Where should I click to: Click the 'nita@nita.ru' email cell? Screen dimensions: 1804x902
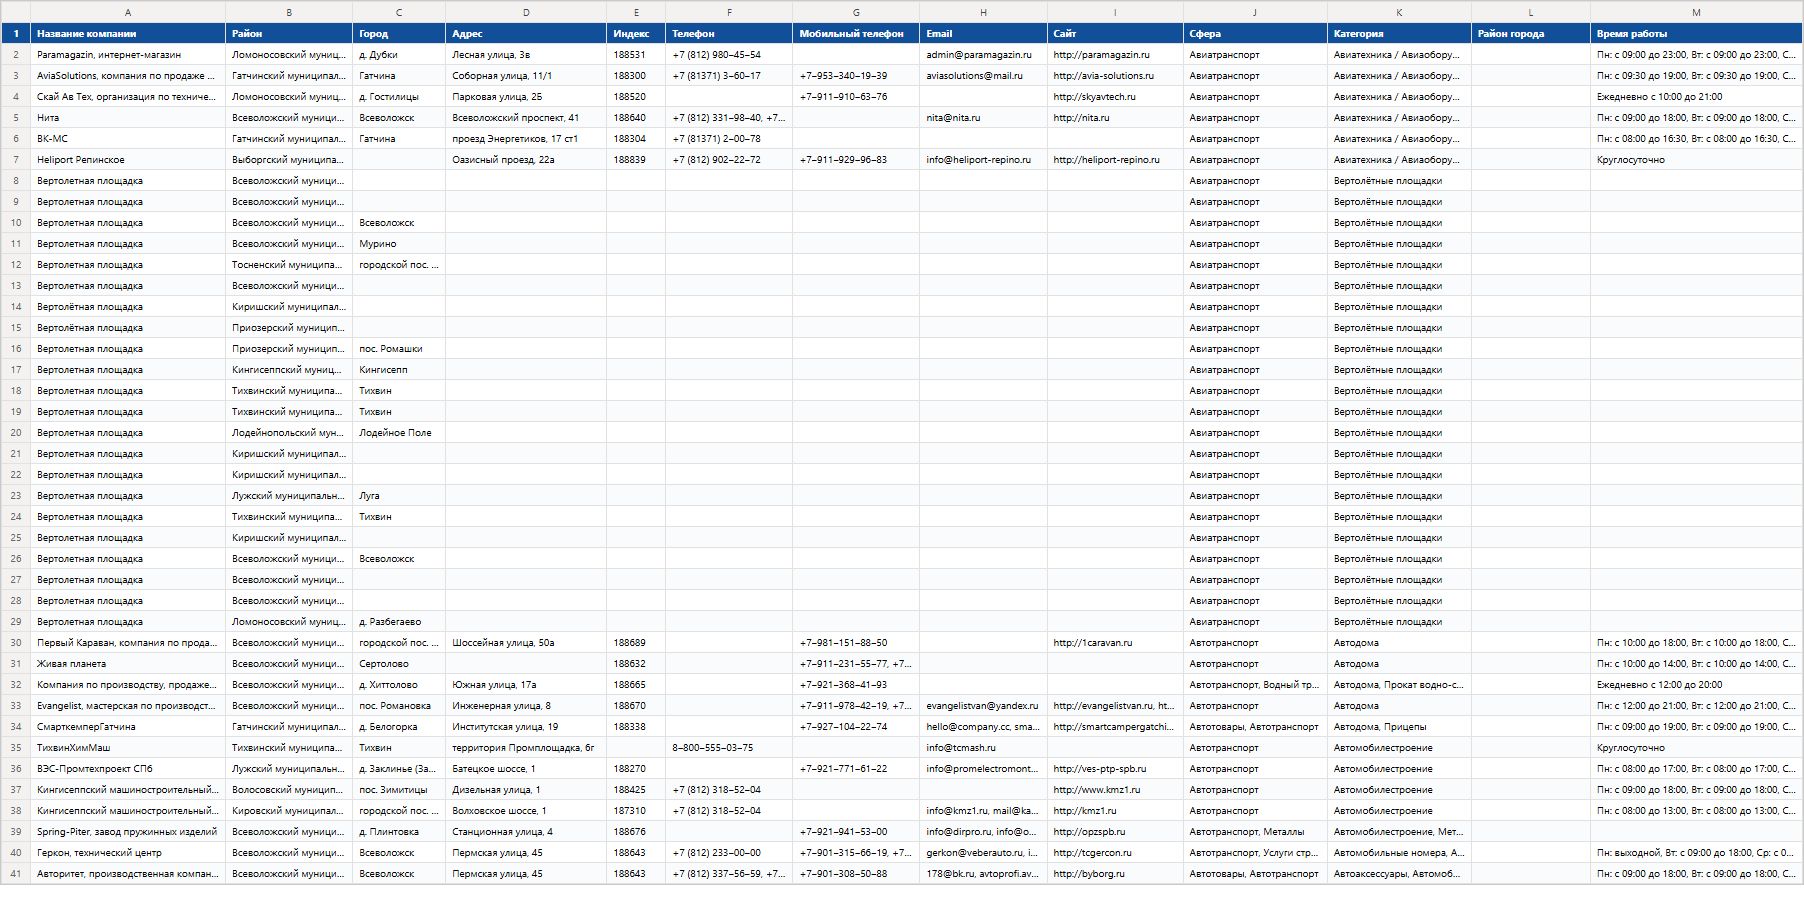[x=983, y=118]
